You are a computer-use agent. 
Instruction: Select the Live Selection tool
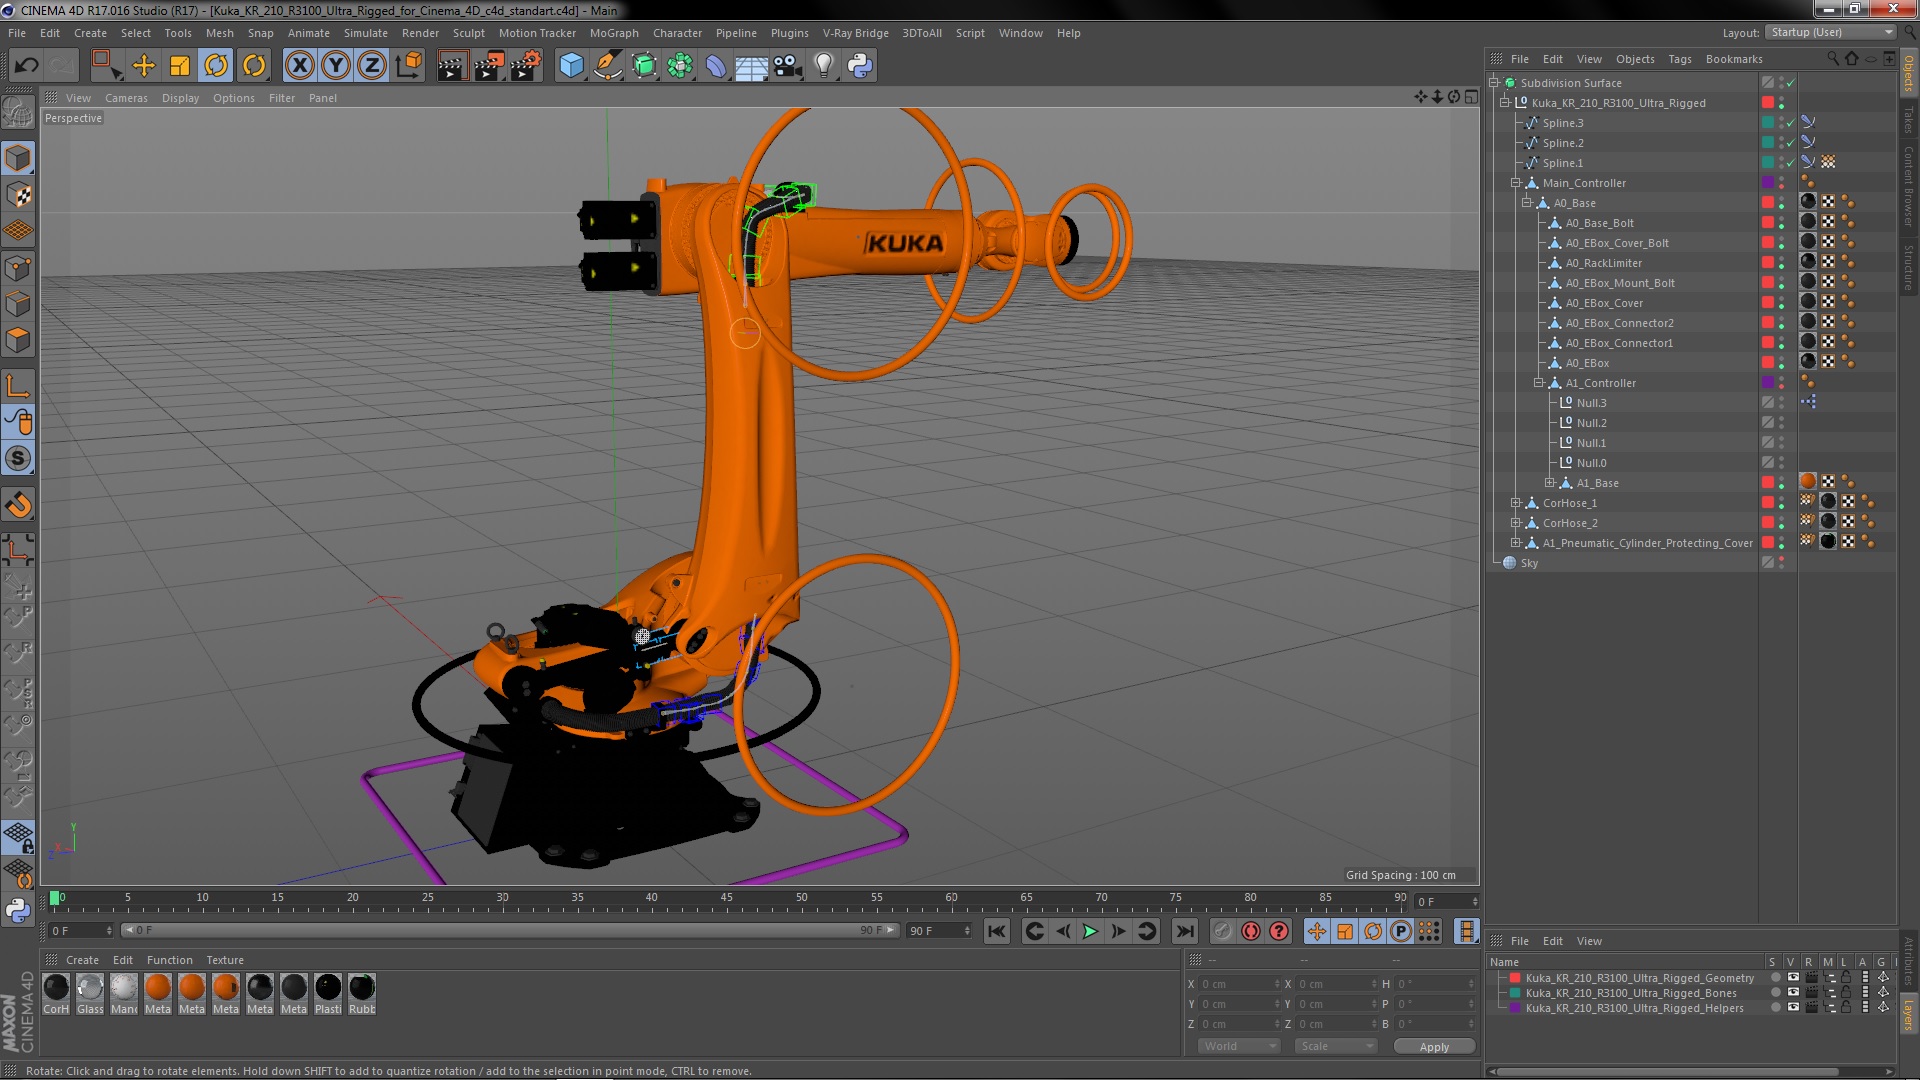(106, 66)
